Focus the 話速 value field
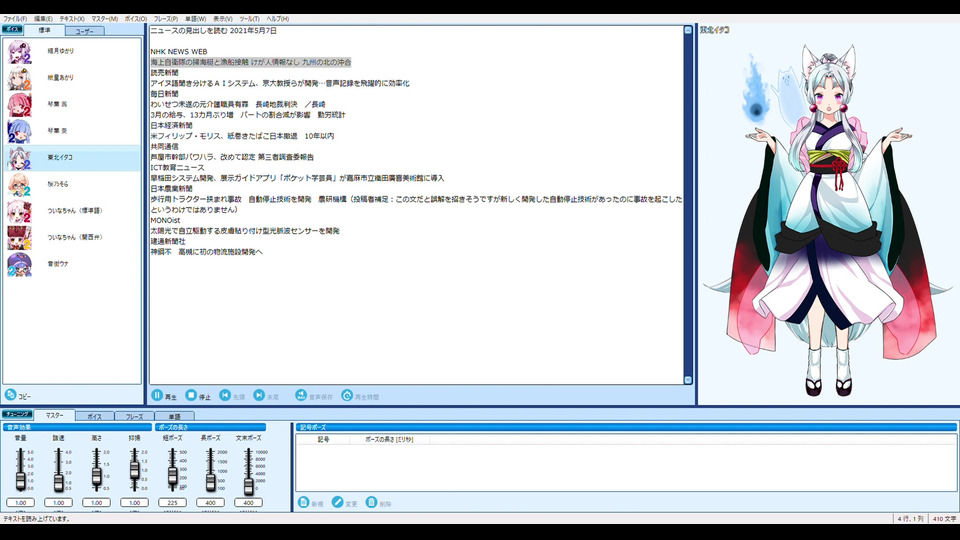 click(x=58, y=503)
